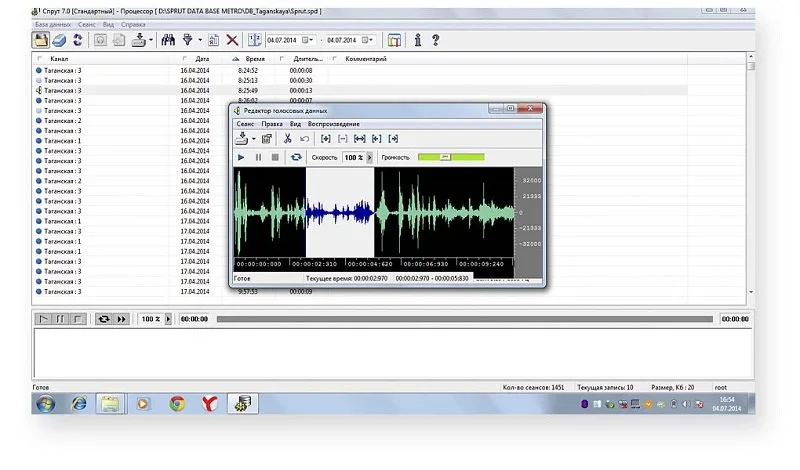800x470 pixels.
Task: Click the binoculars search icon in main toolbar
Action: (168, 40)
